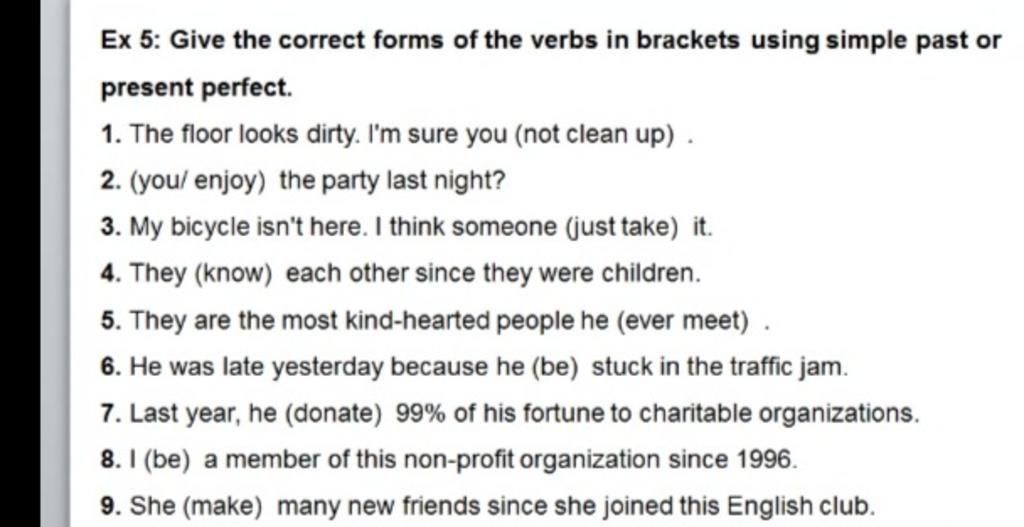Click the gray left margin bar

coord(56,263)
